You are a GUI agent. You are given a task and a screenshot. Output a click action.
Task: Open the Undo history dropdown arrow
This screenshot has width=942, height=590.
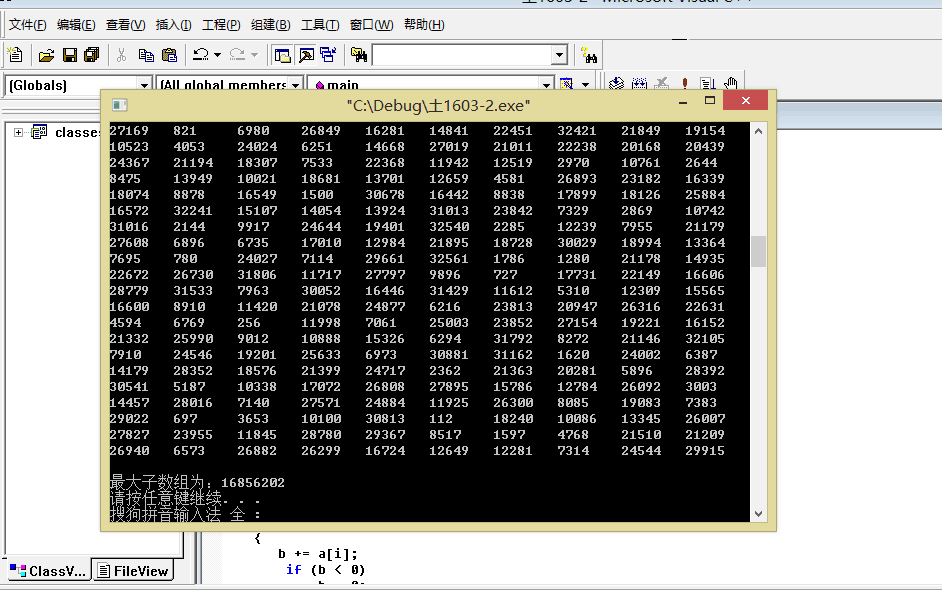coord(217,55)
